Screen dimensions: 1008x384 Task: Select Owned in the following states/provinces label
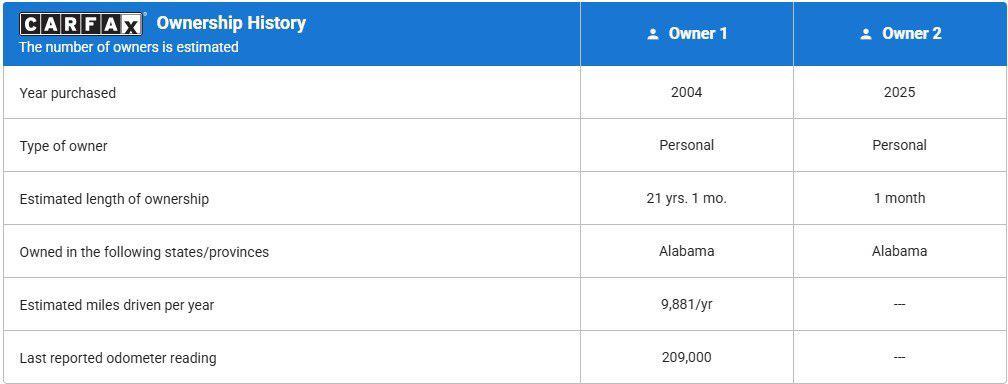coord(144,252)
